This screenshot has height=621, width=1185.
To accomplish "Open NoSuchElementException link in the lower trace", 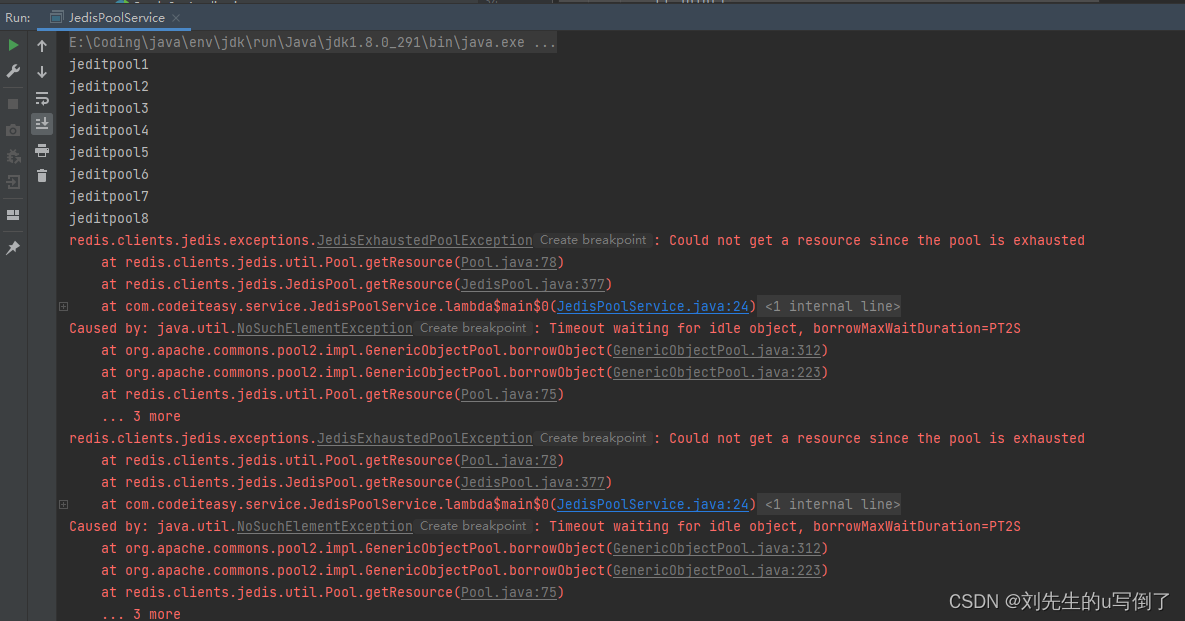I will (325, 526).
